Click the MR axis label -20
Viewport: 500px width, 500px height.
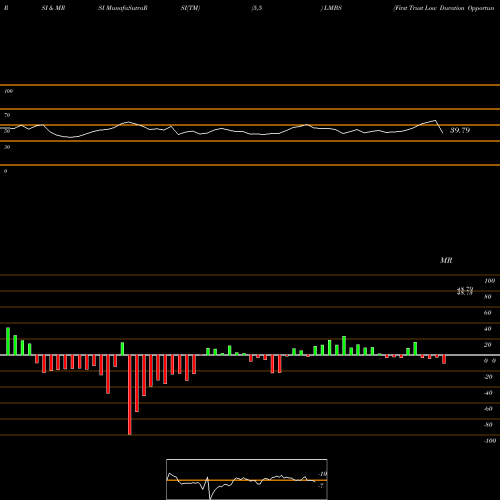click(488, 377)
